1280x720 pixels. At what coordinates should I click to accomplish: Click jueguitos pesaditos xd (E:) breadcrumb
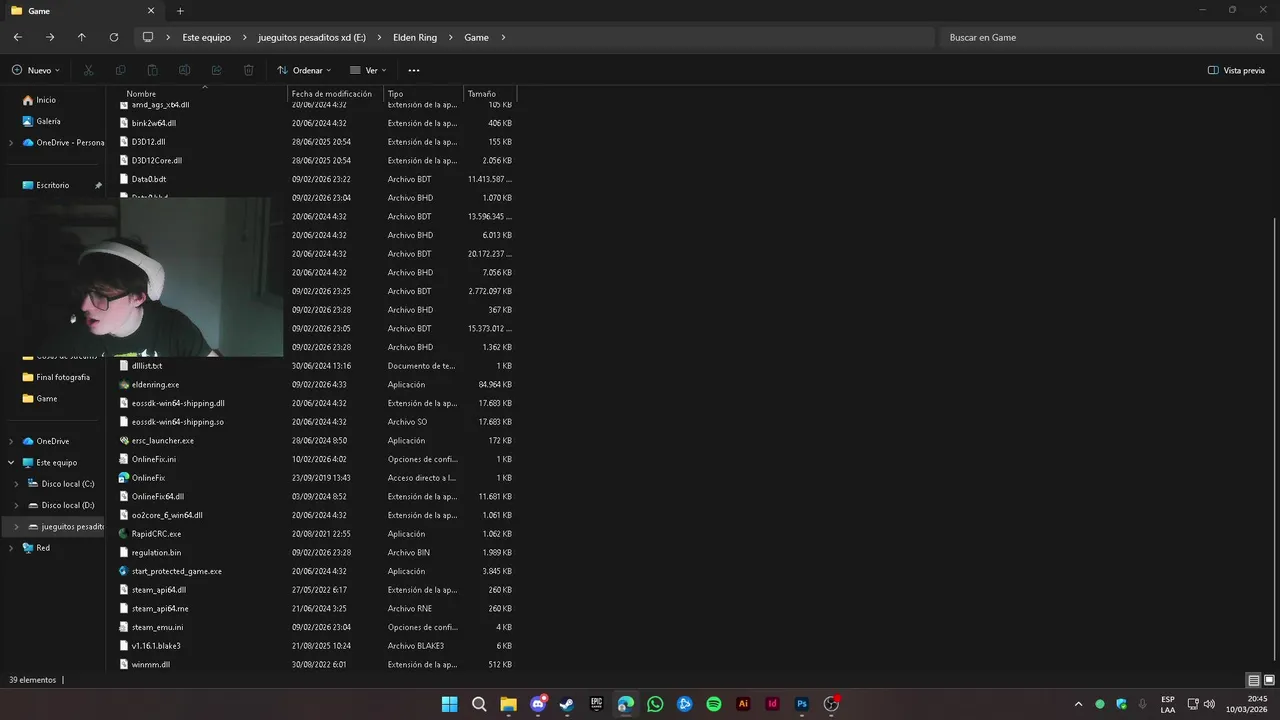click(x=312, y=37)
